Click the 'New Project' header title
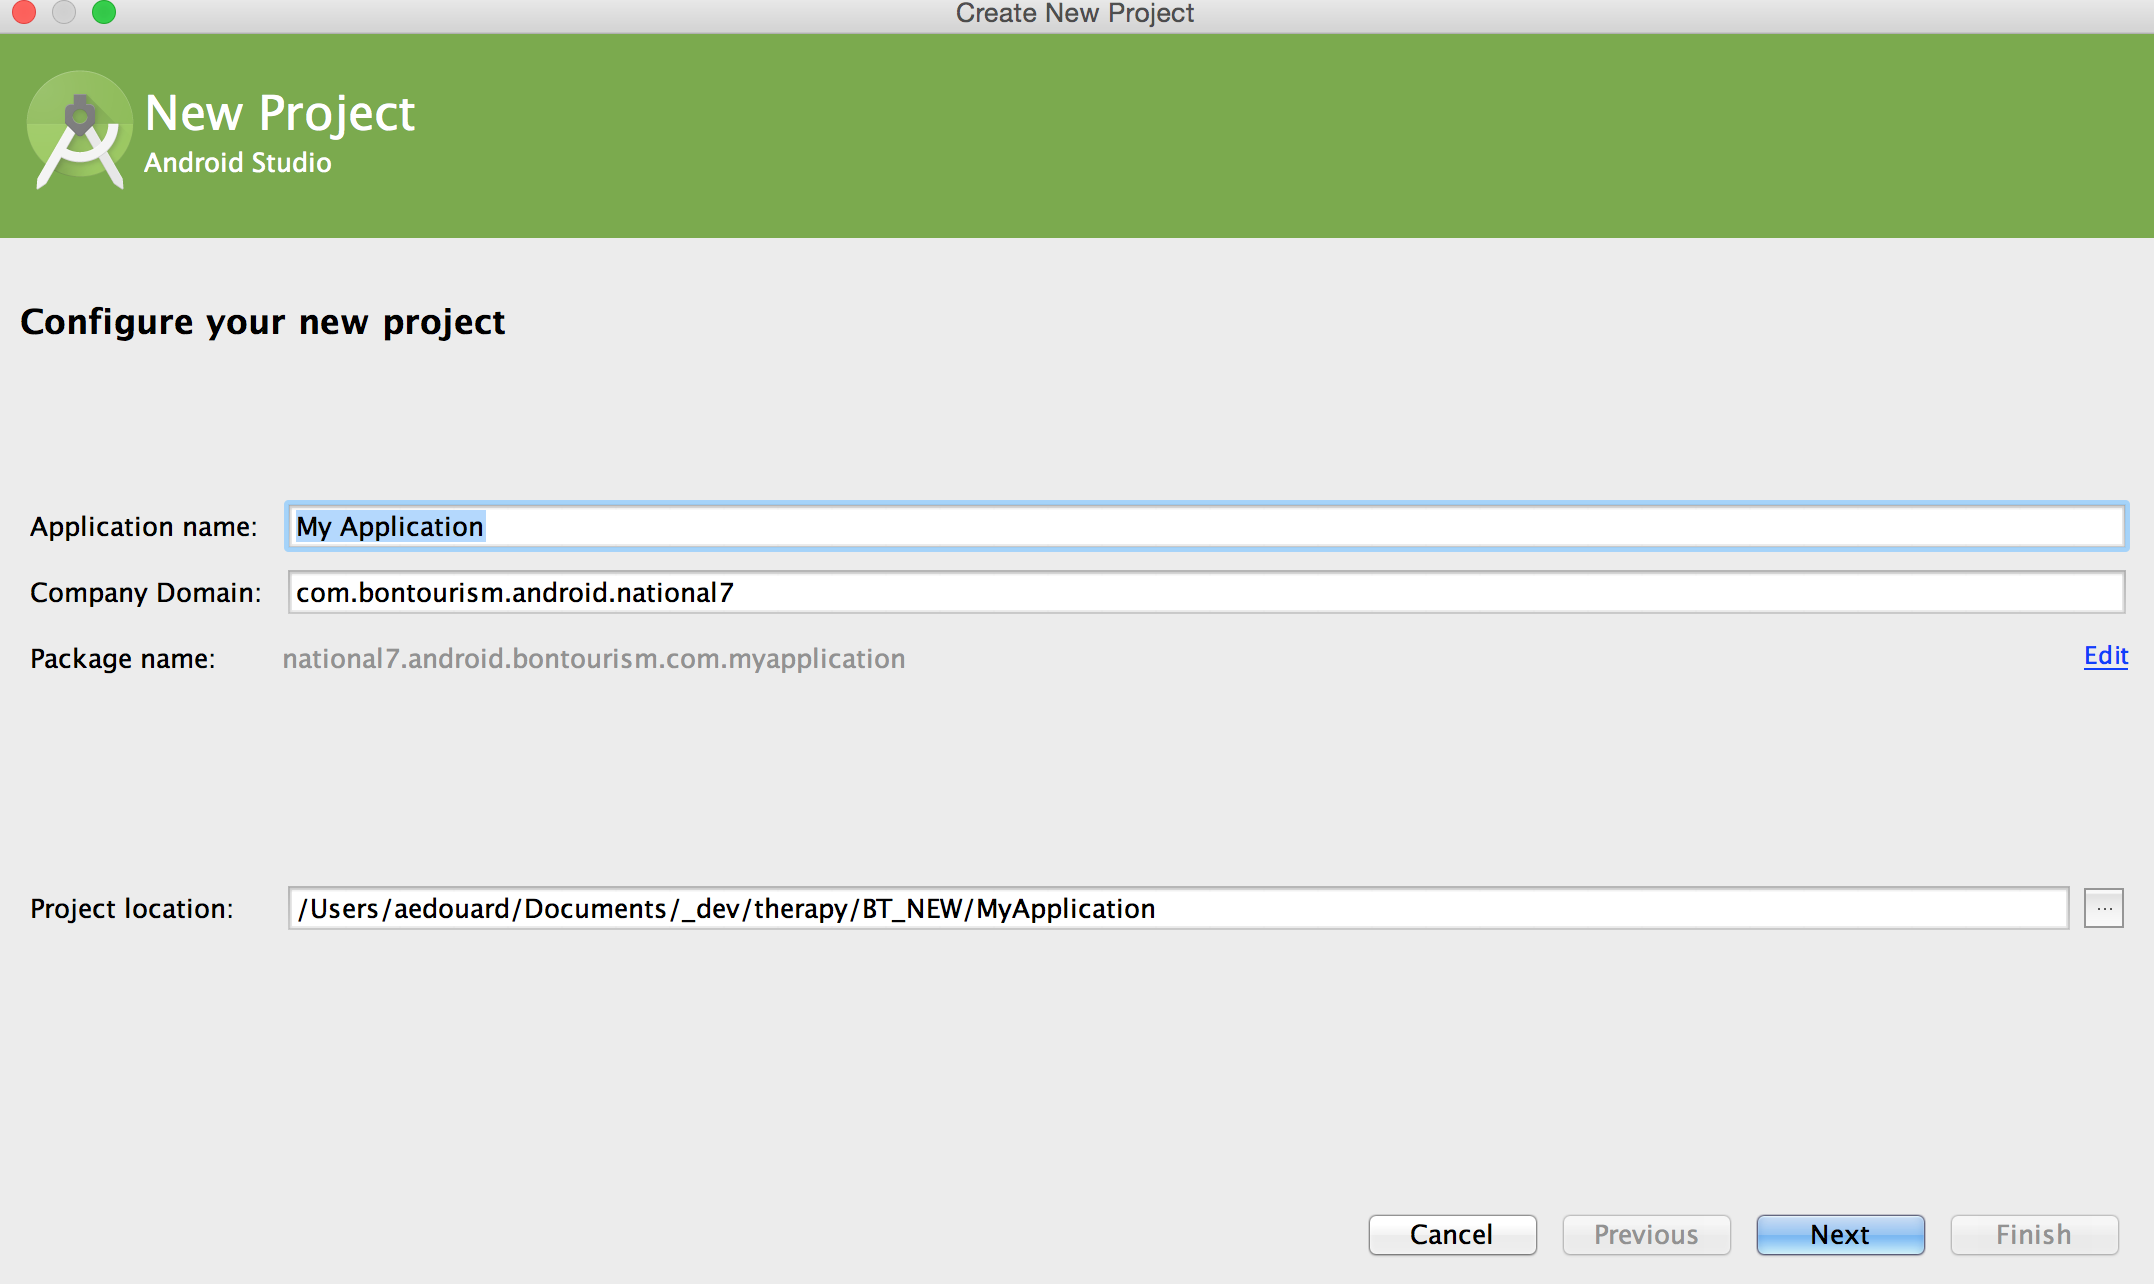The image size is (2154, 1284). 279,113
